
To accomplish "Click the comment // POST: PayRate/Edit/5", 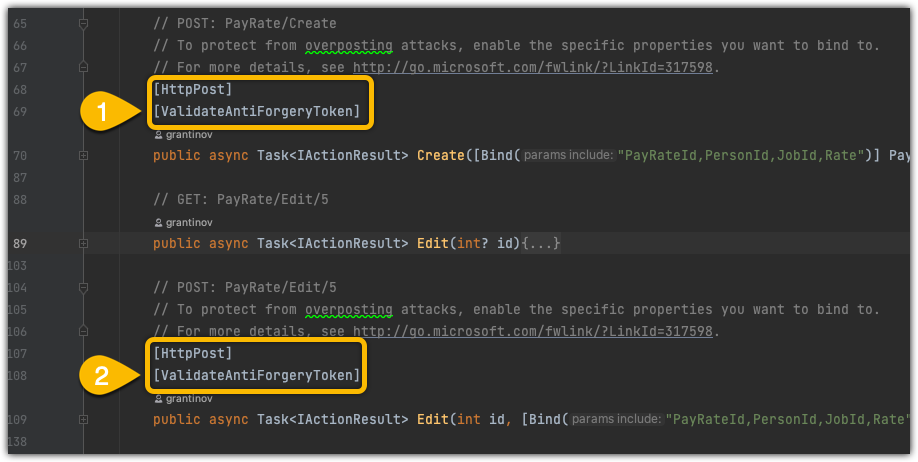I will click(245, 288).
